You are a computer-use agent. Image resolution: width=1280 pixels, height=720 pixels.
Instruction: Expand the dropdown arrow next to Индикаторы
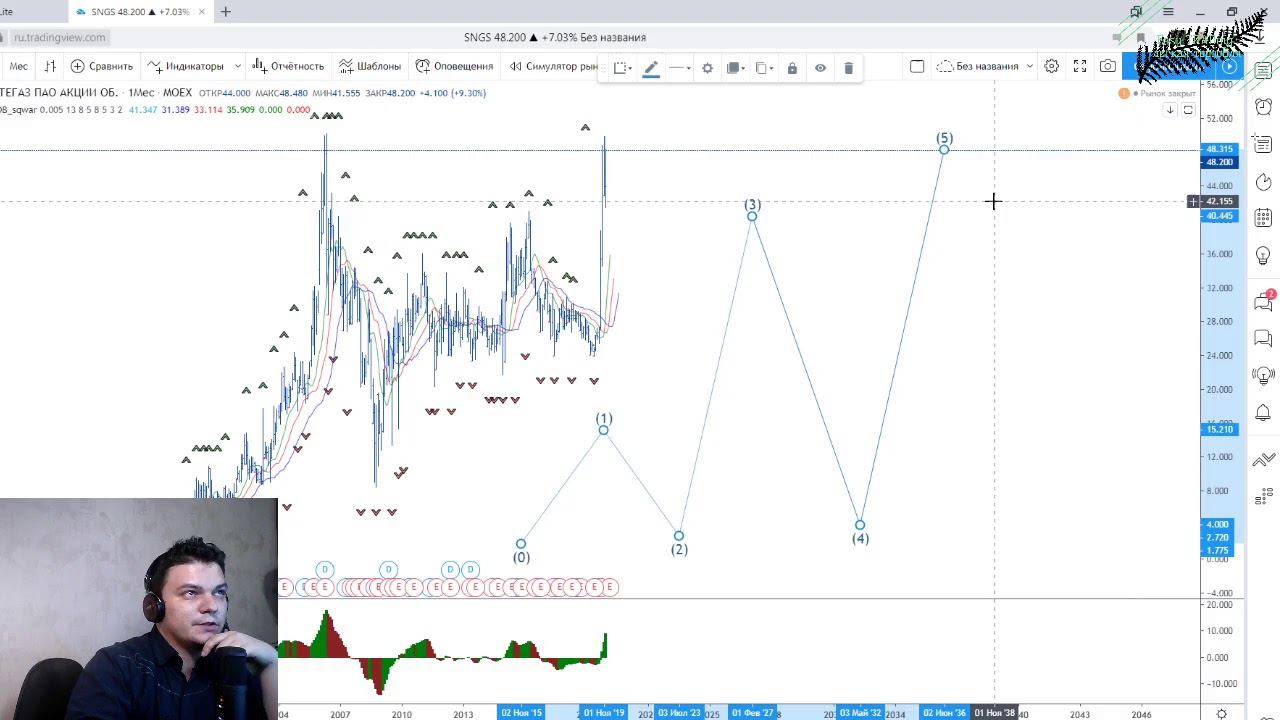point(237,66)
